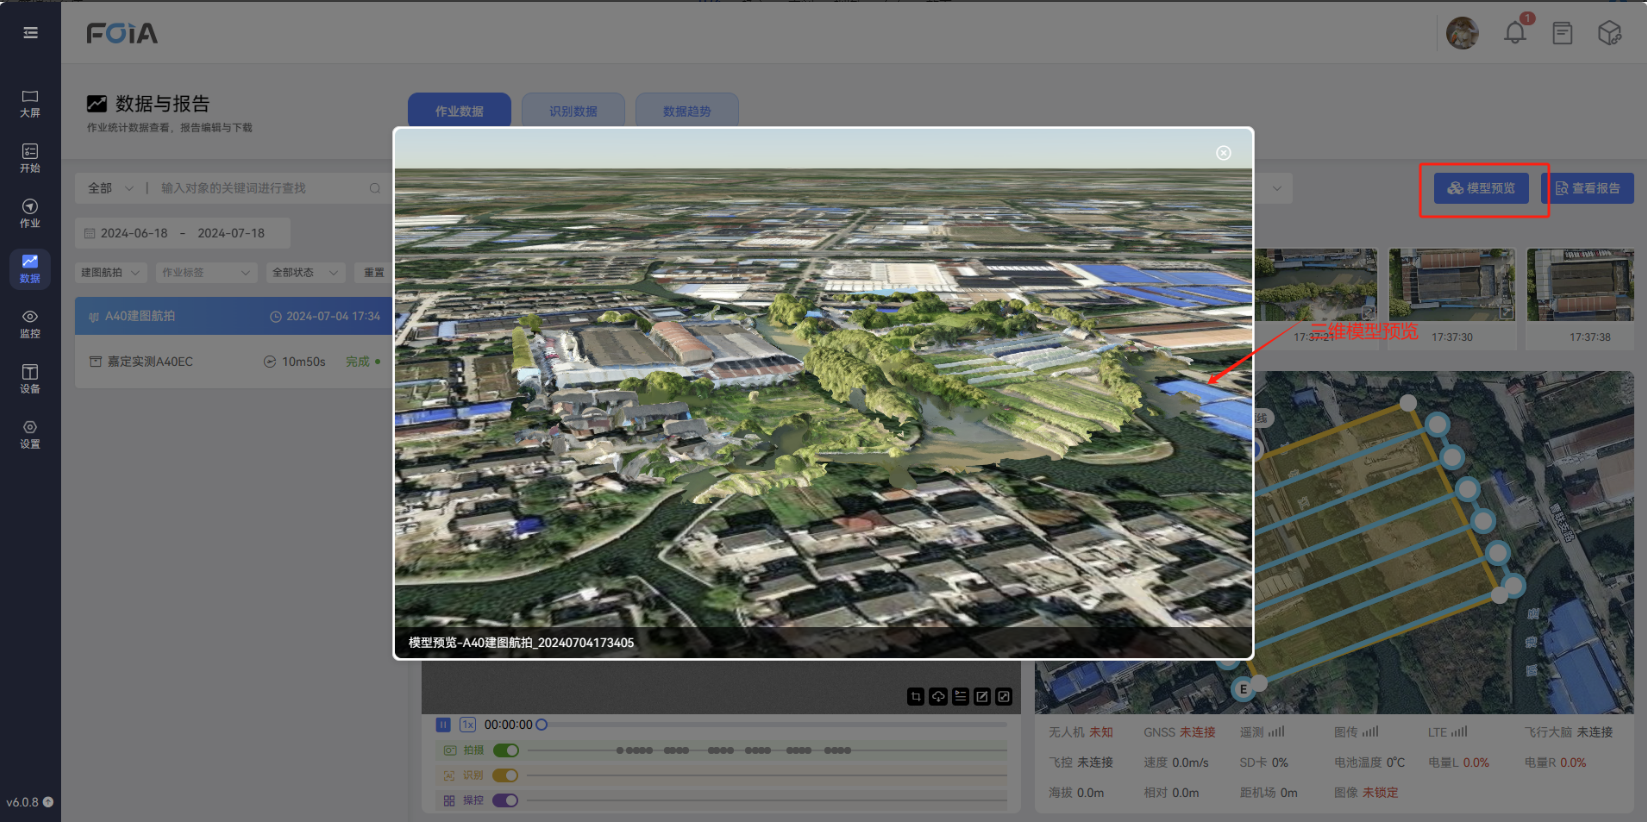
Task: Open the 设备 devices section in the sidebar
Action: 30,378
